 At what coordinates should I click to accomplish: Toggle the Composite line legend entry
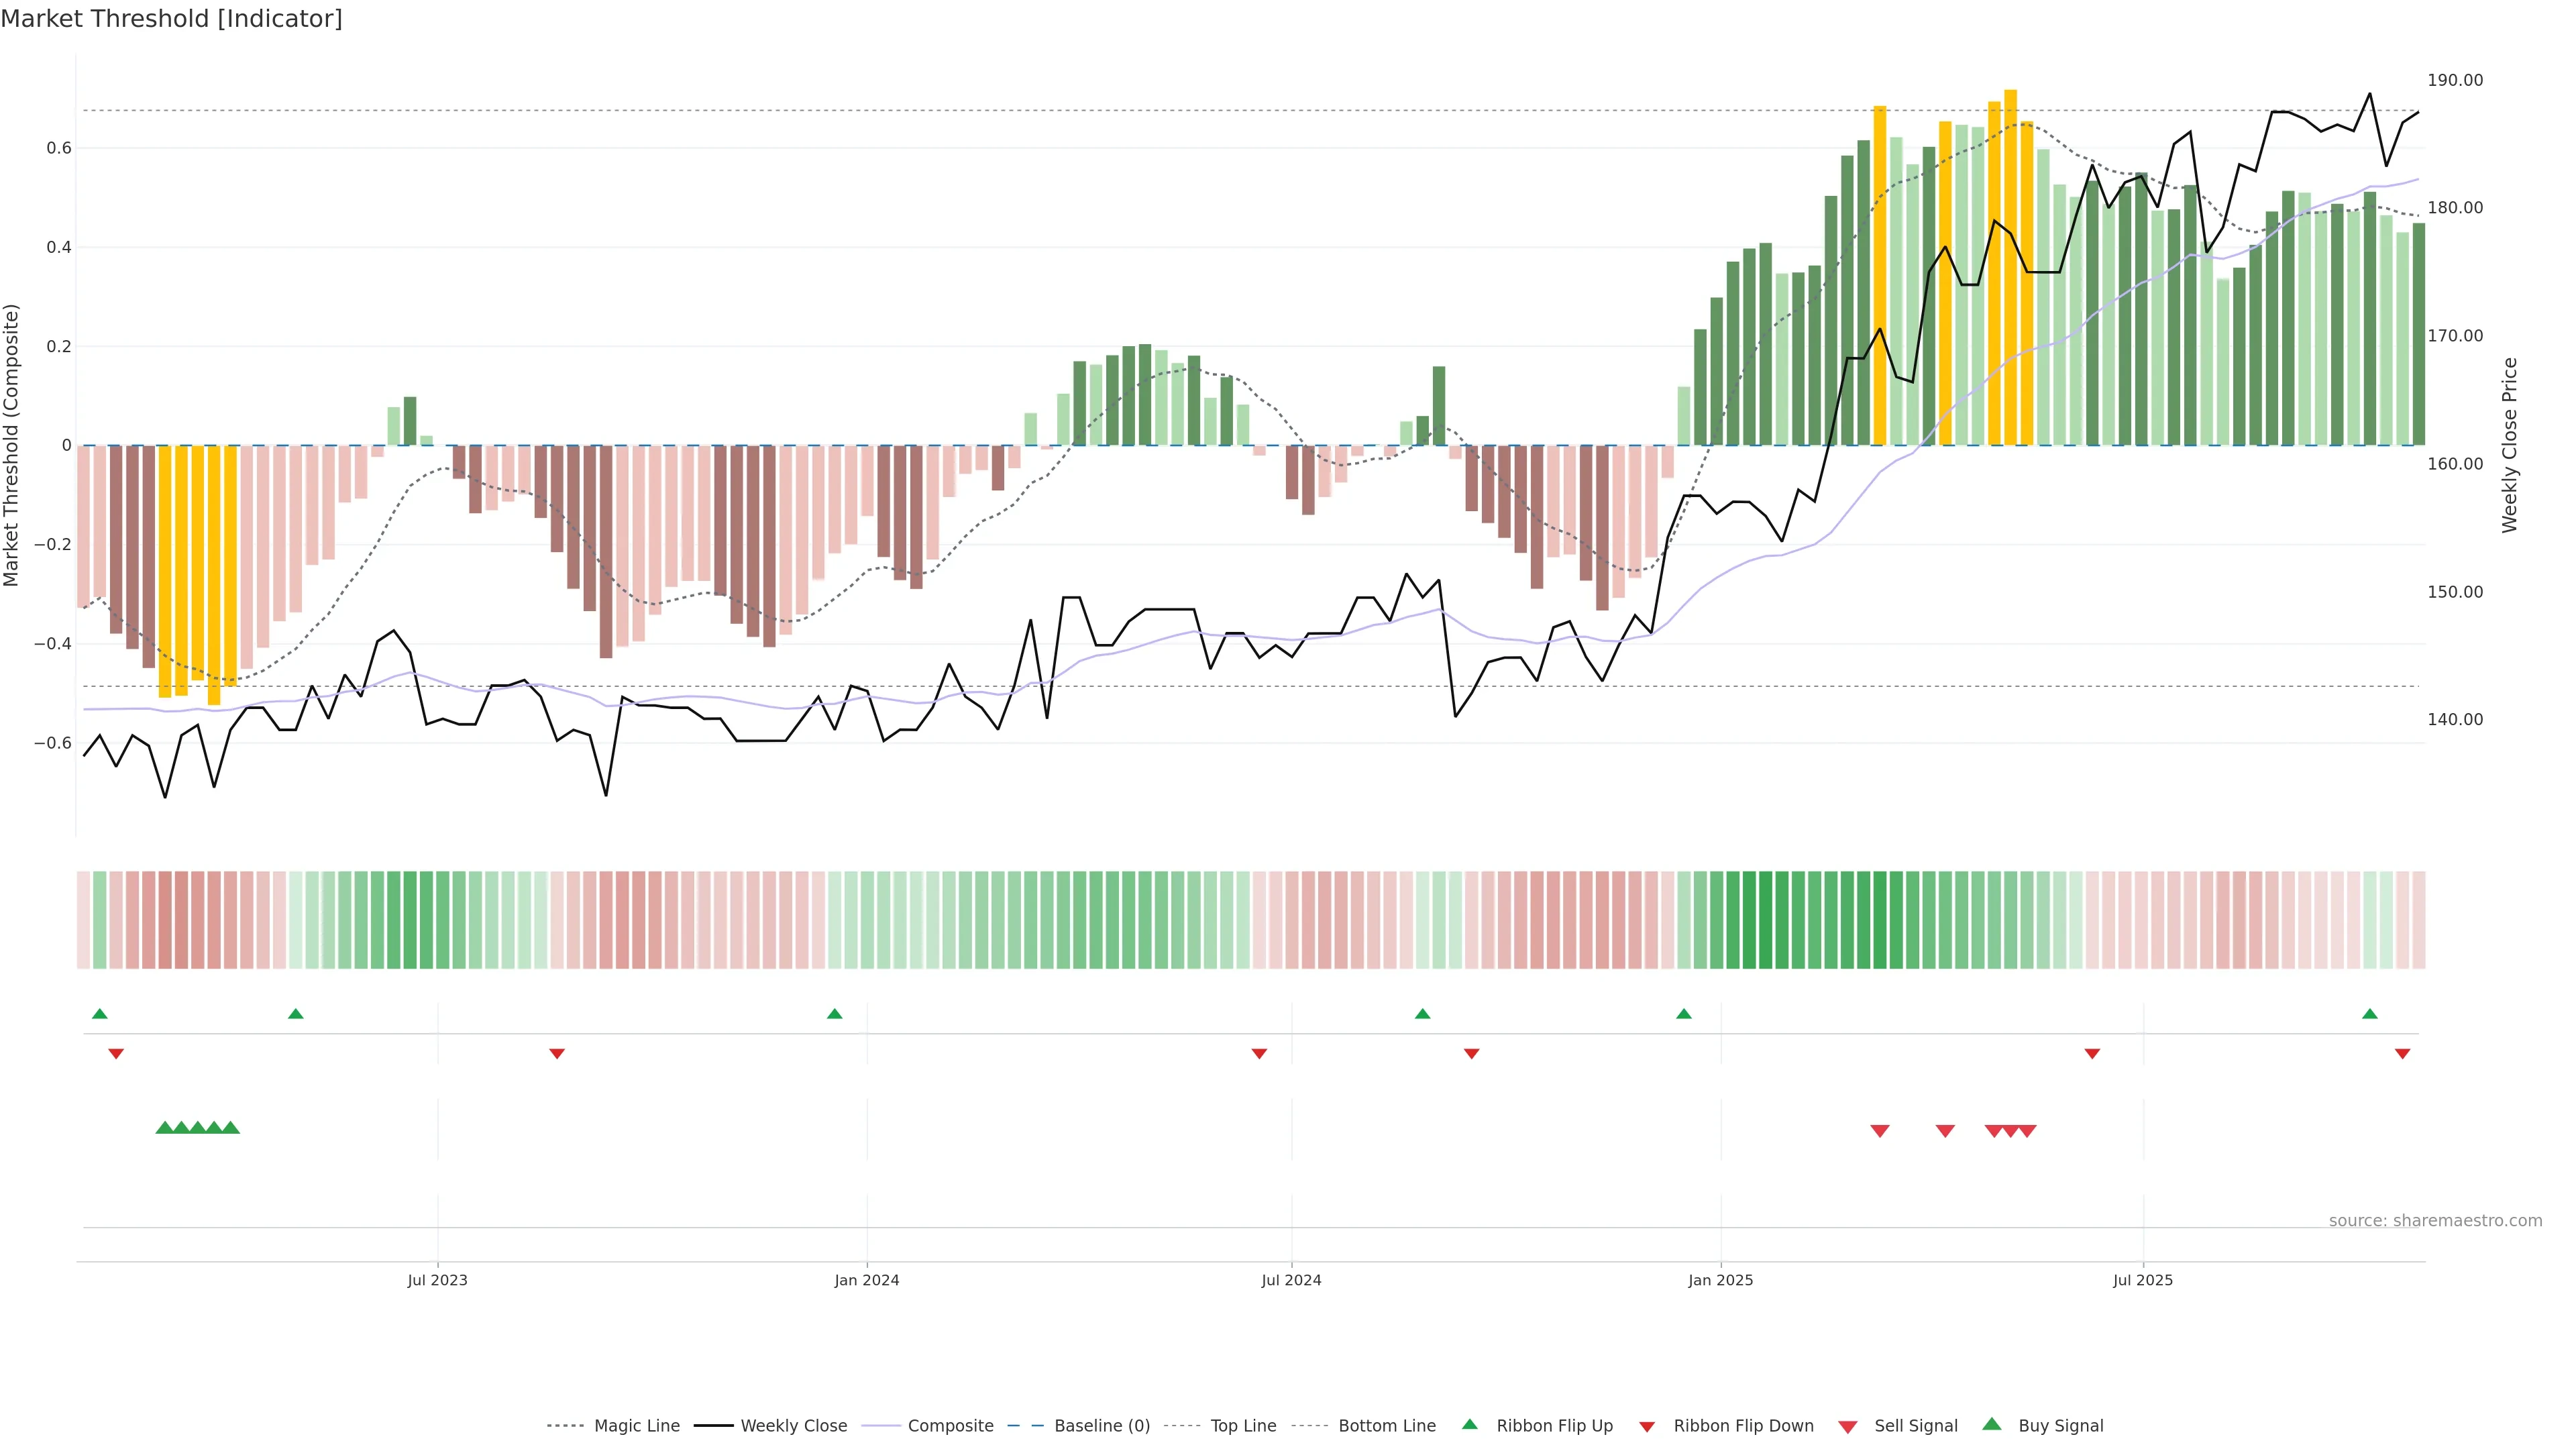pos(950,1426)
